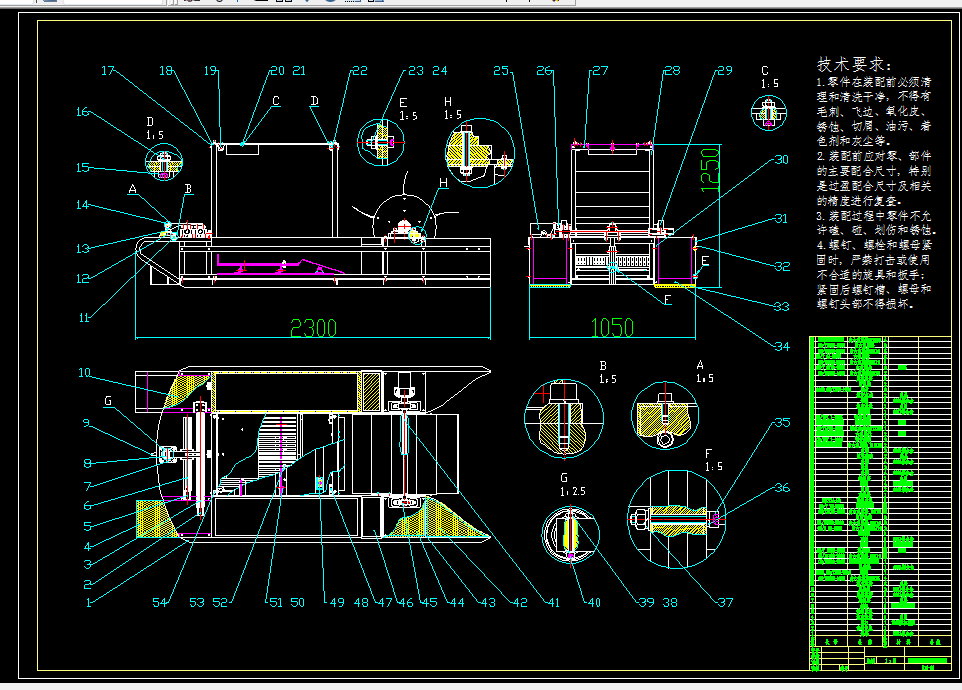
Task: Select part callout number 2
Action: pos(87,585)
